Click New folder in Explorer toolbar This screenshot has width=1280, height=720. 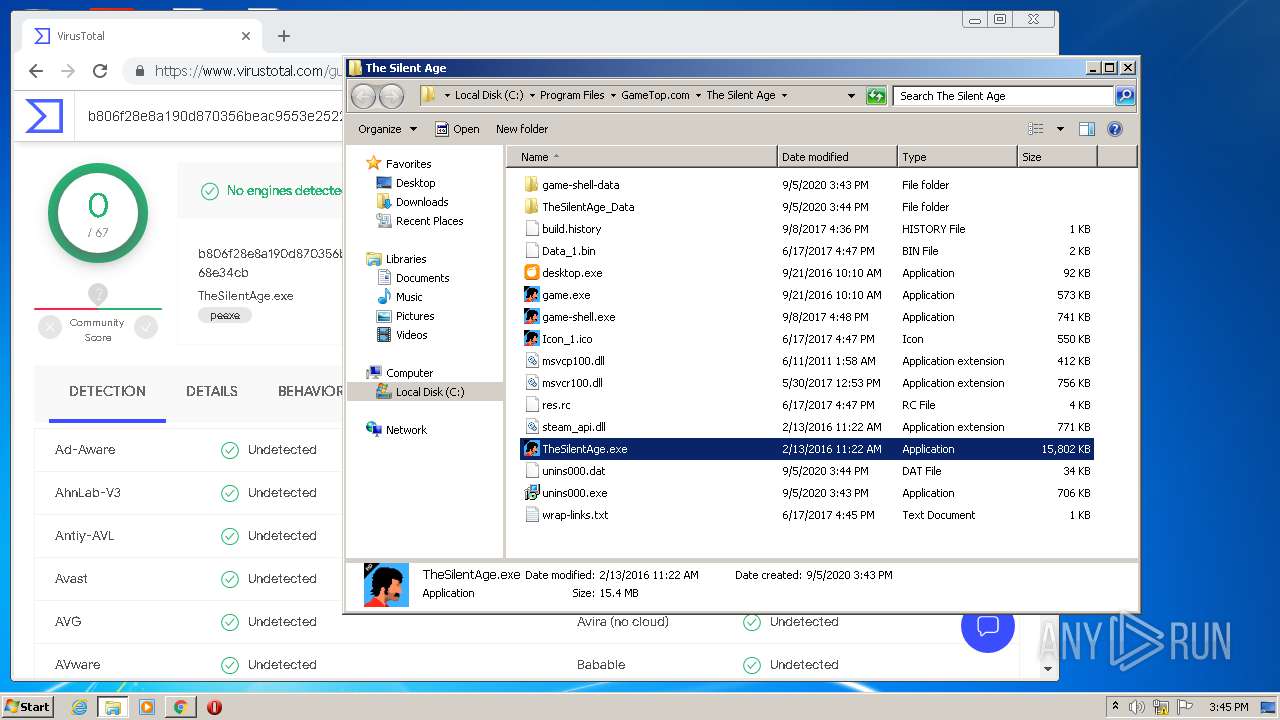pyautogui.click(x=522, y=129)
